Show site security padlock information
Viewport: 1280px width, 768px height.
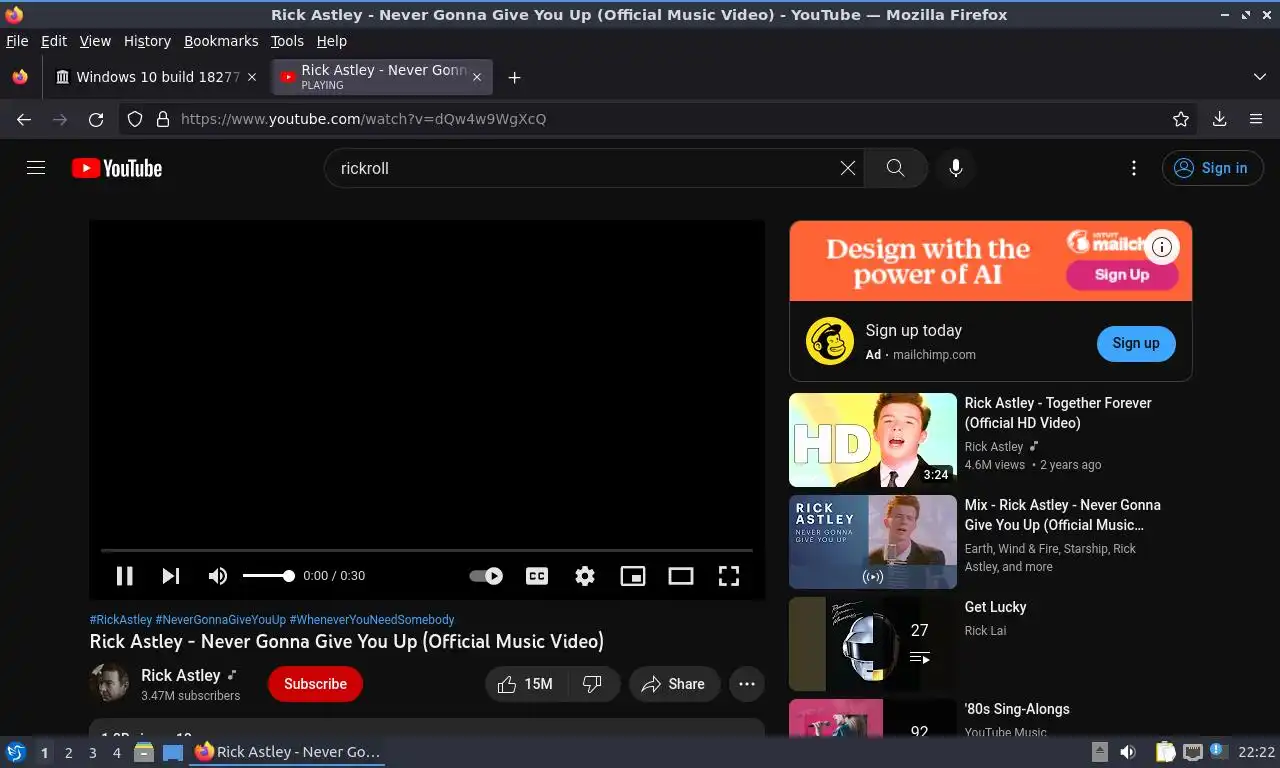click(163, 119)
